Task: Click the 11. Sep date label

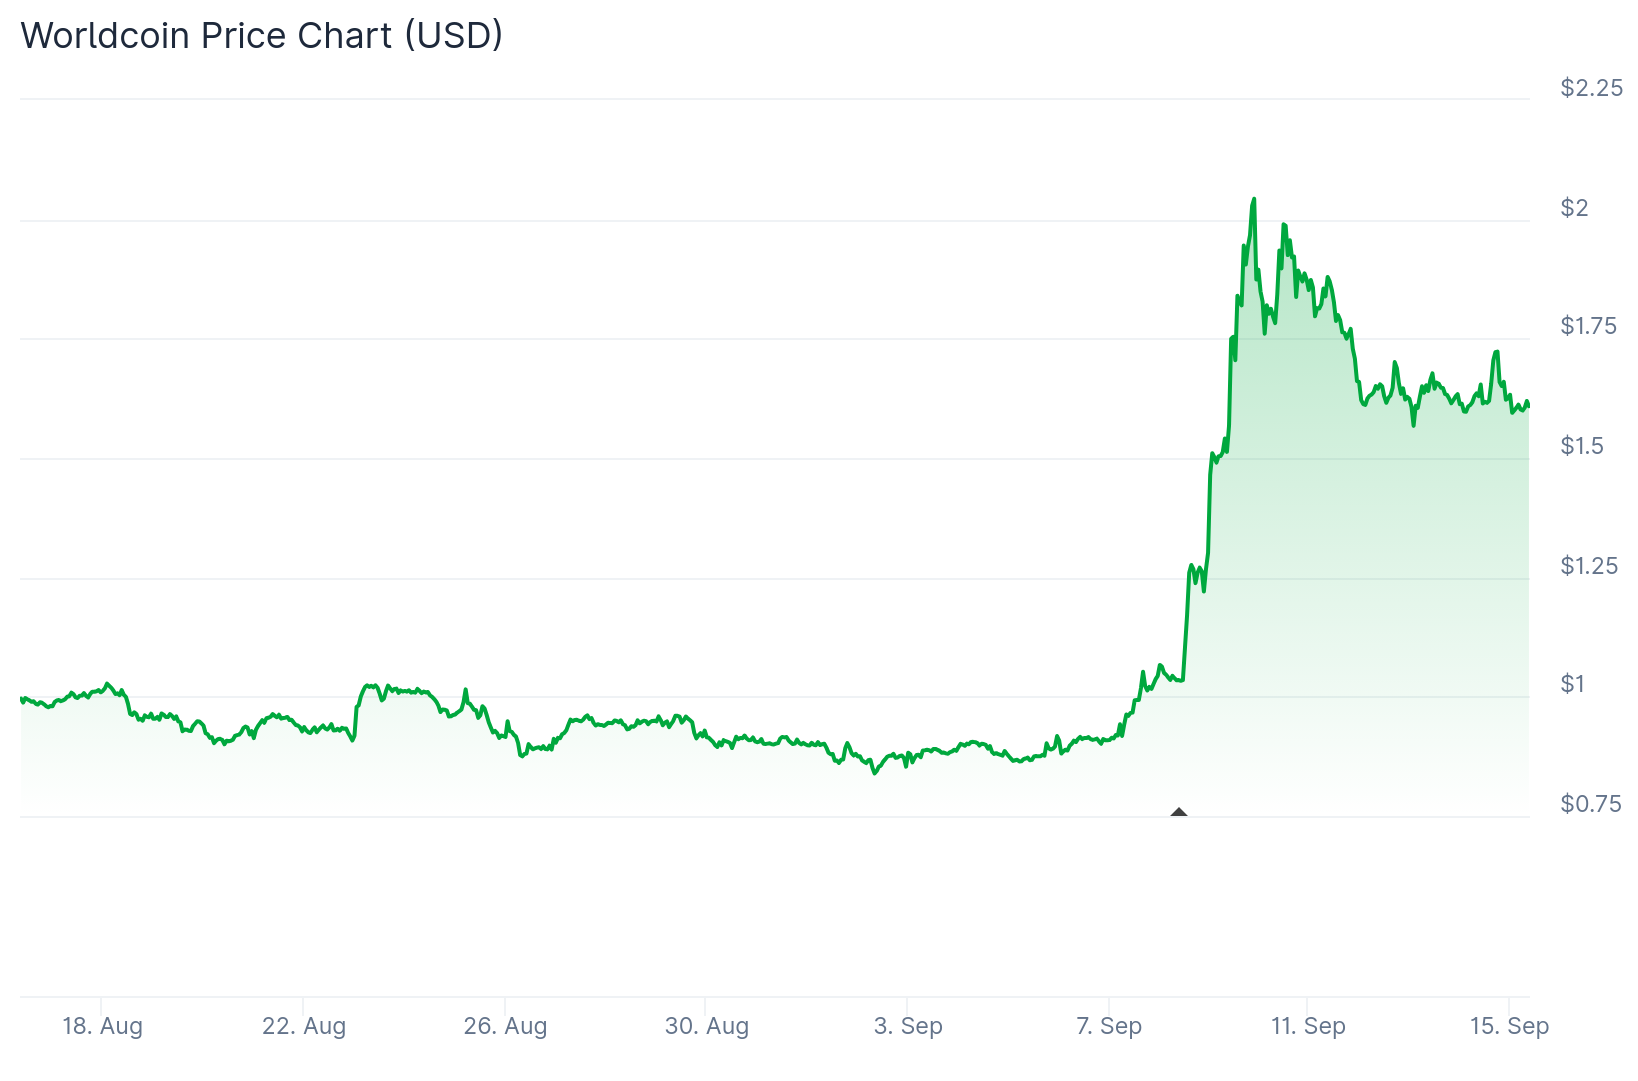Action: 1308,1026
